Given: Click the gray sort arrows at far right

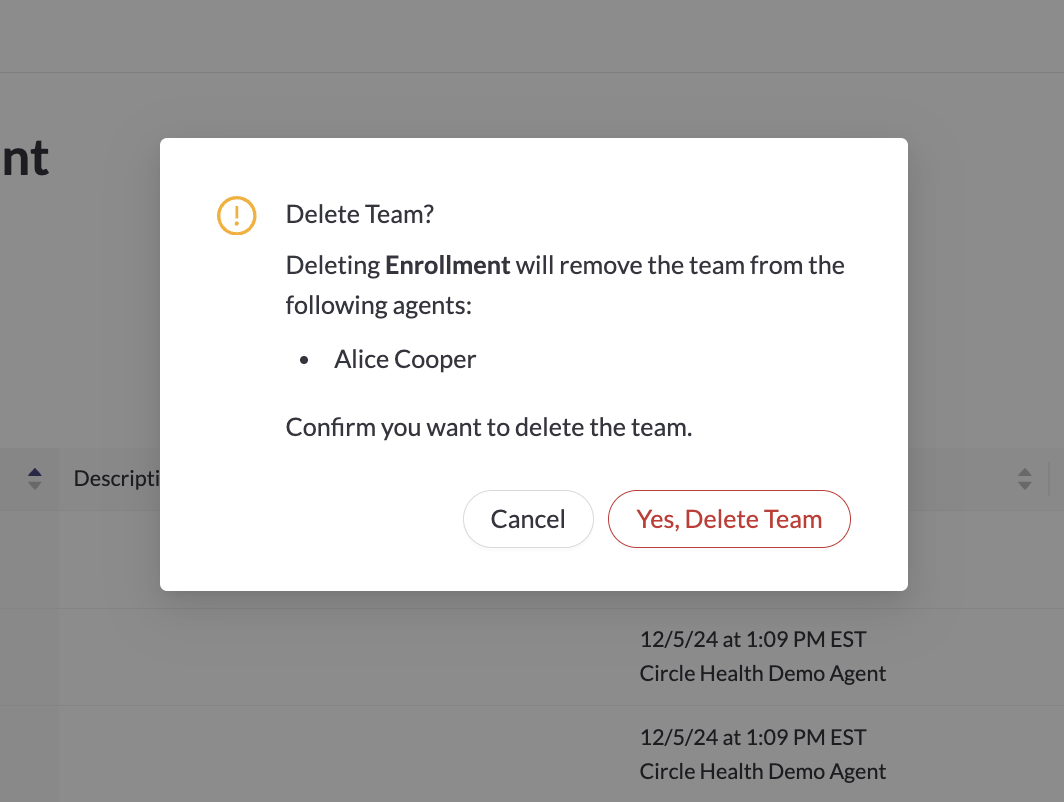Looking at the screenshot, I should point(1024,479).
